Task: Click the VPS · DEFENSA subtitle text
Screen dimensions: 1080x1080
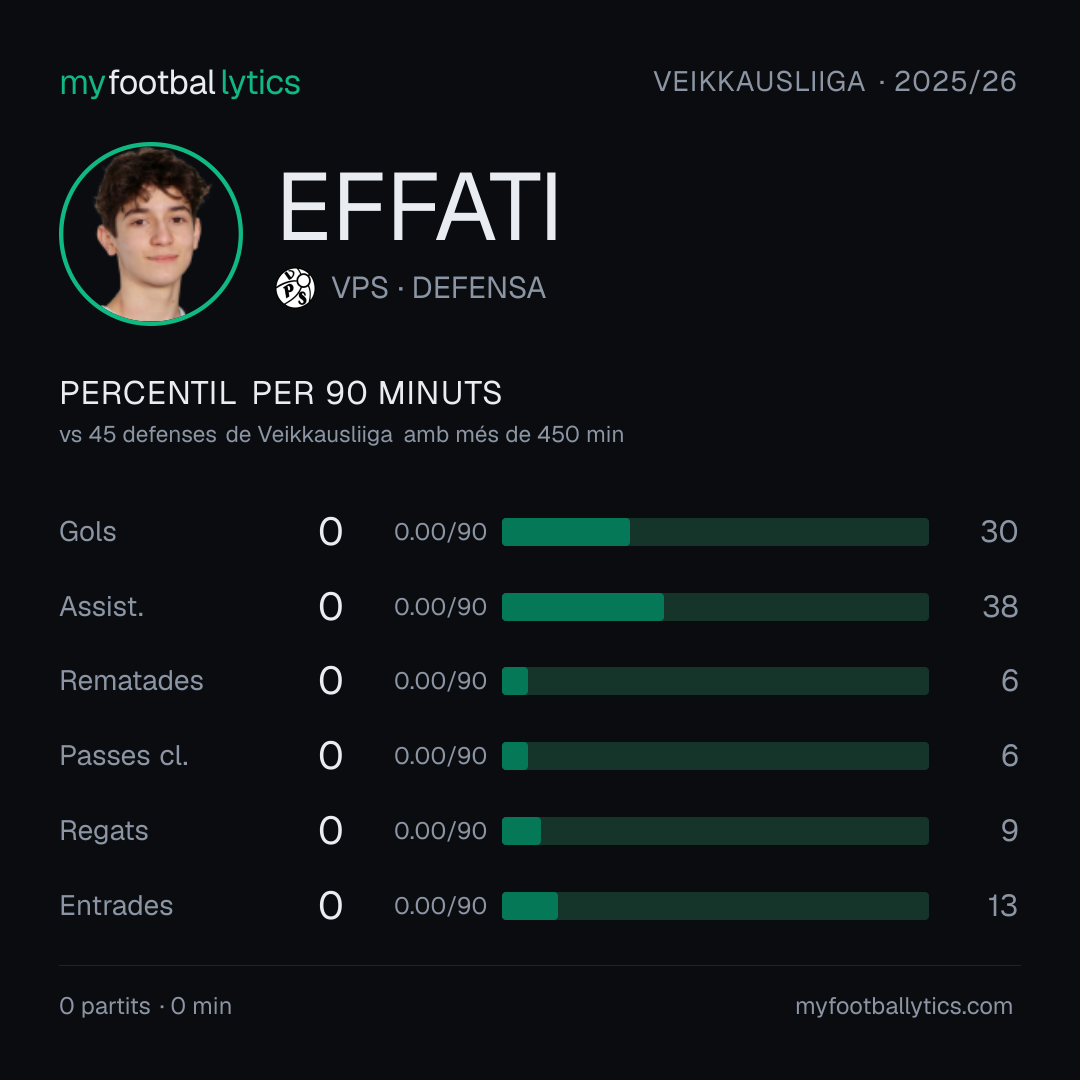Action: coord(439,288)
